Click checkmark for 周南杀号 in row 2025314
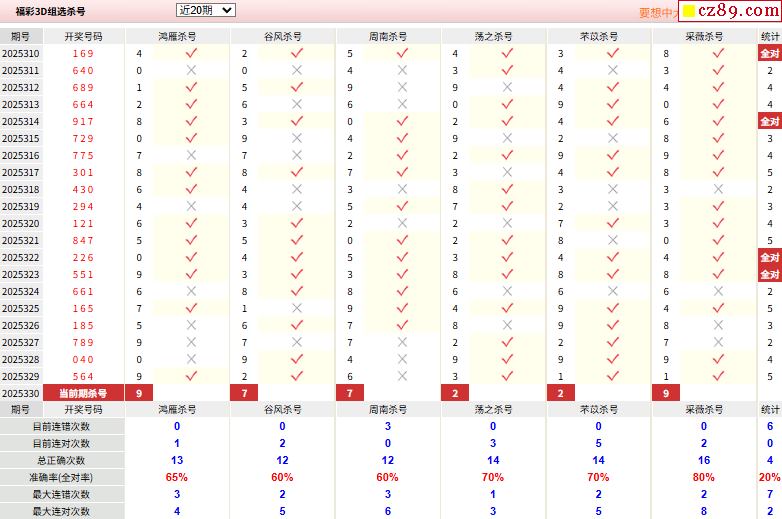Screen dimensions: 782x519 (x=402, y=121)
